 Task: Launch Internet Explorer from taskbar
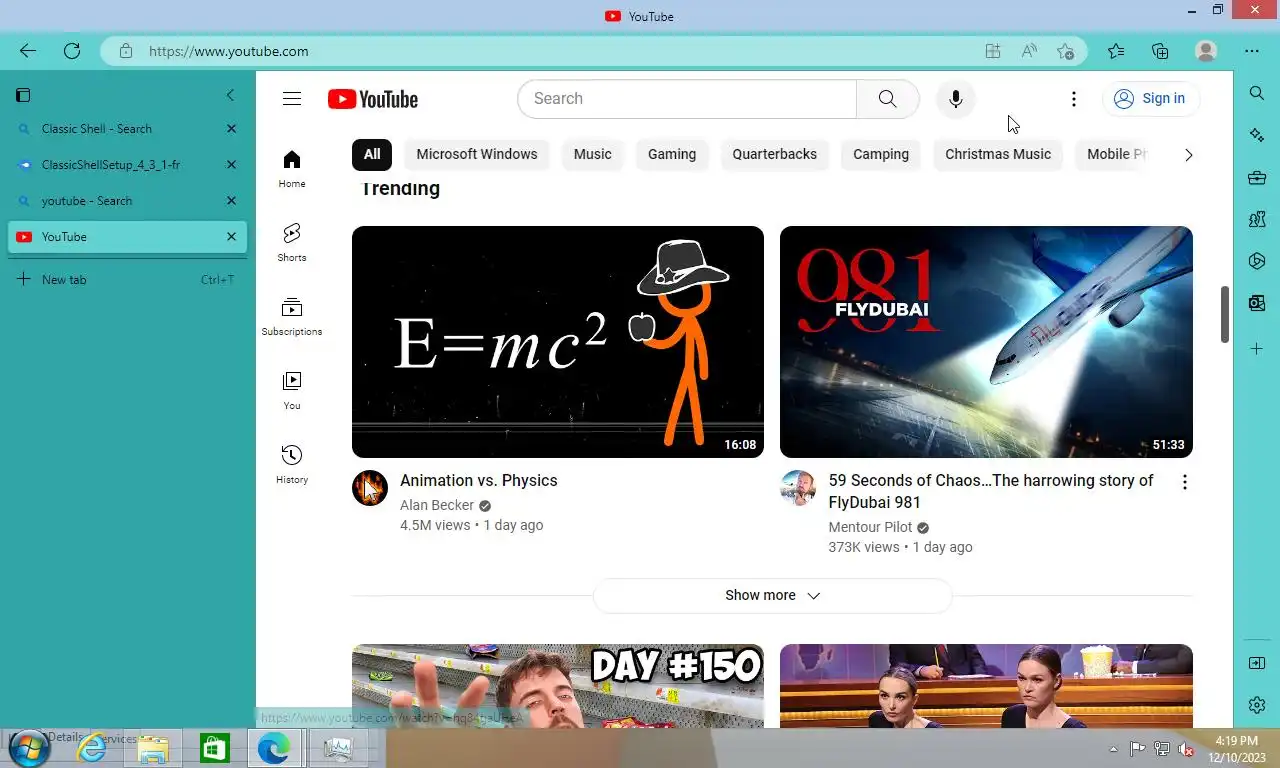point(91,748)
